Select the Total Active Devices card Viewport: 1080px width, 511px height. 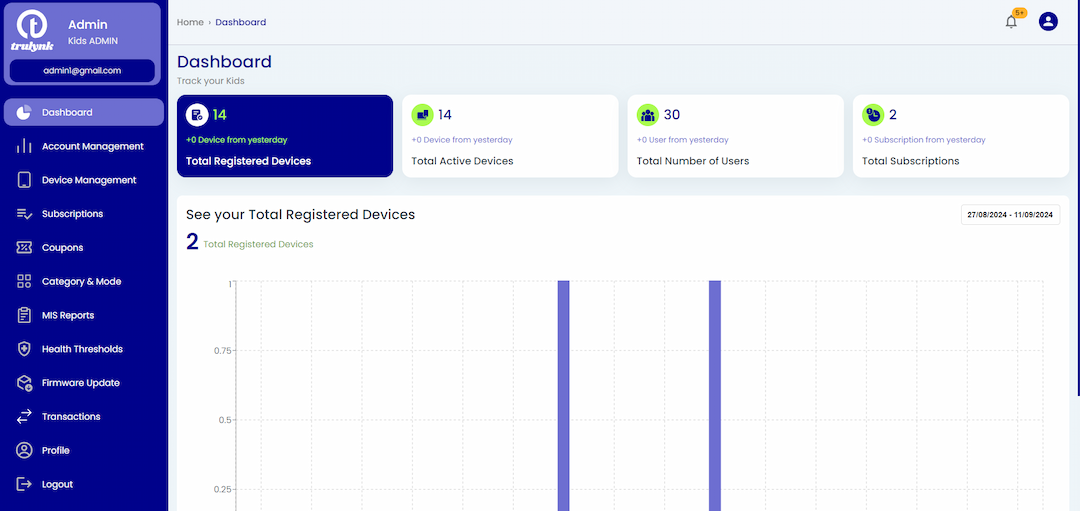pyautogui.click(x=510, y=136)
